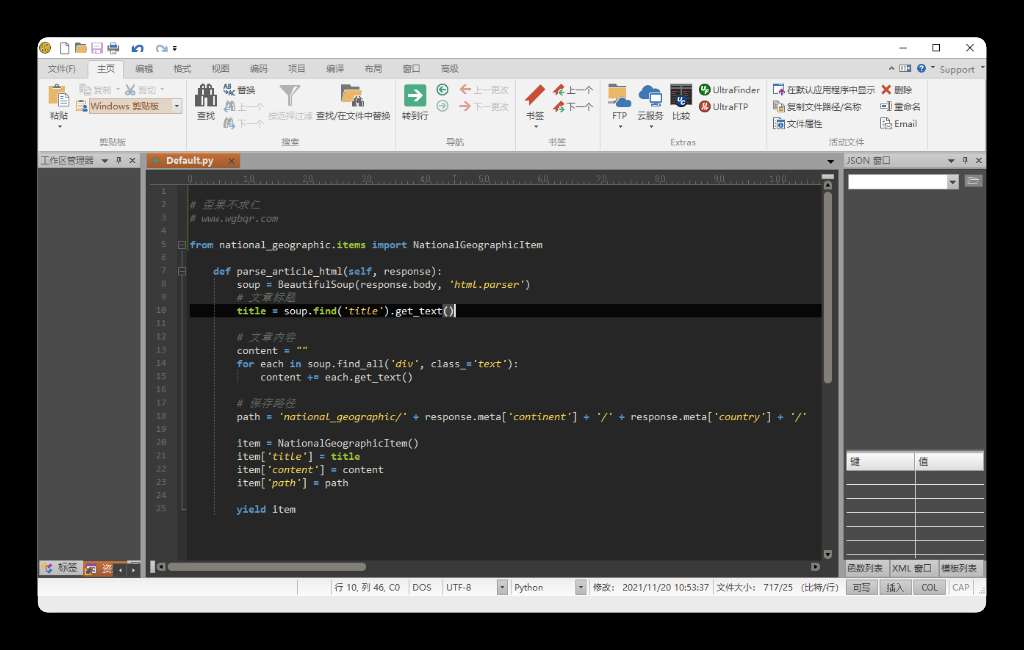
Task: Click 复制文件路径/名称 copy file path
Action: [817, 106]
